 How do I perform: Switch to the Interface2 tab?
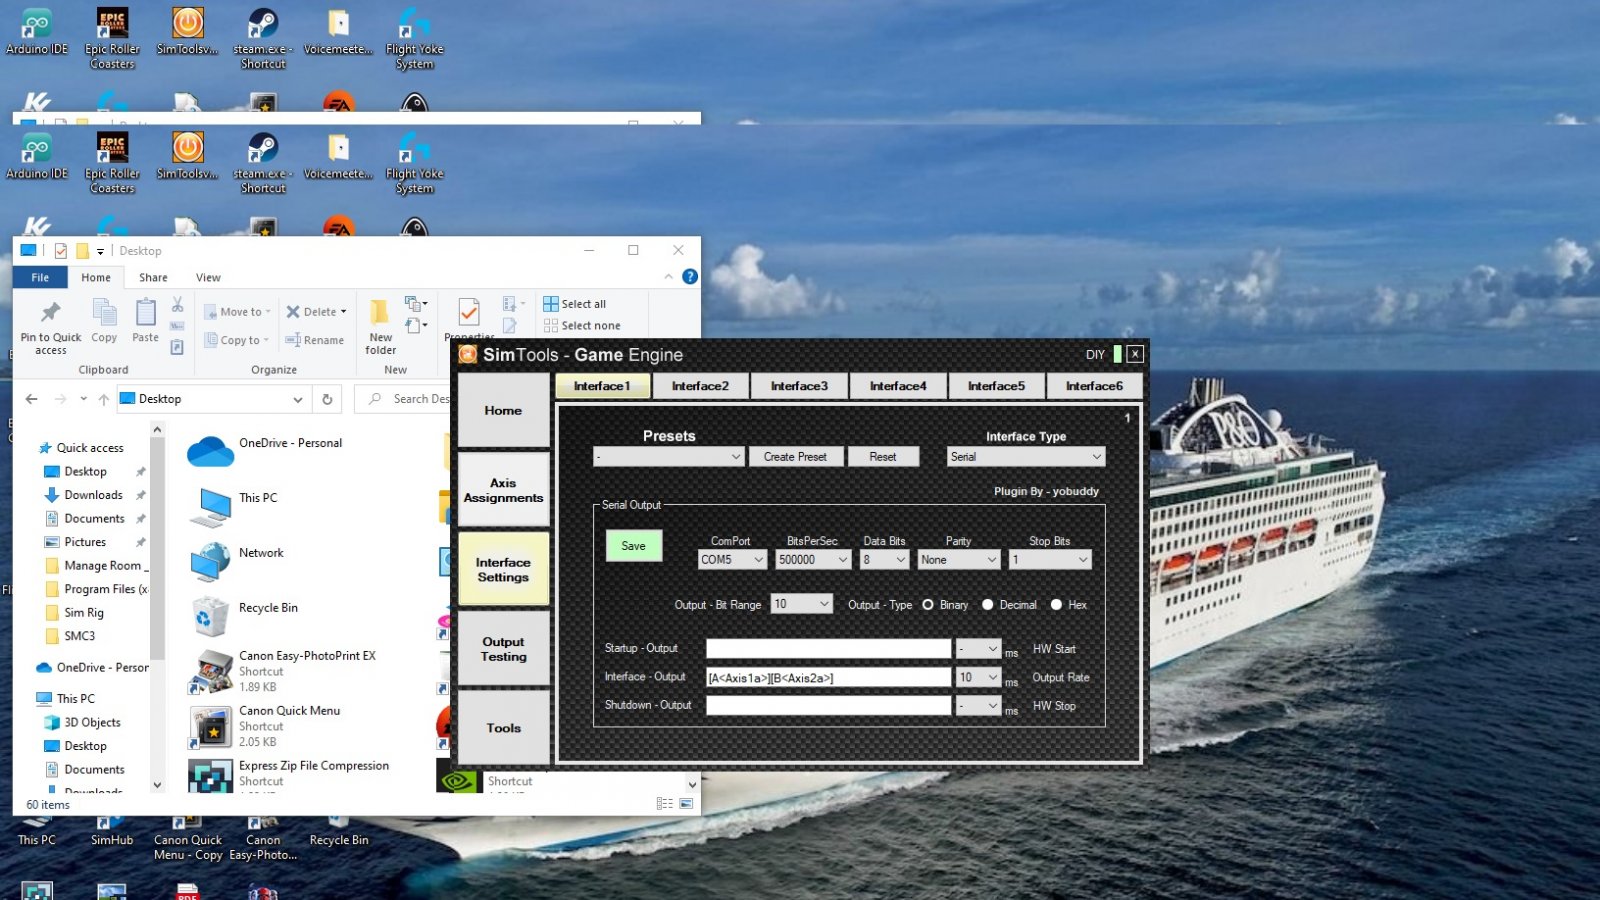(x=700, y=386)
